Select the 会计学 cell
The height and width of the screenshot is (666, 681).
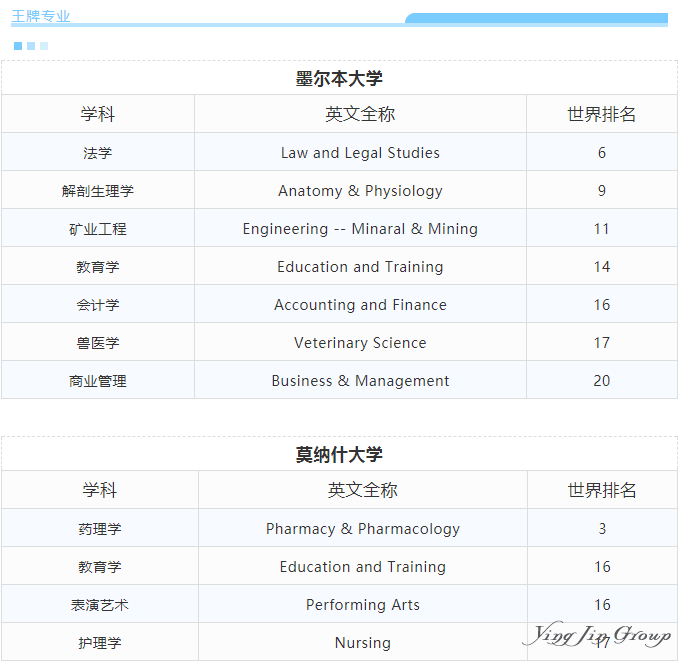coord(98,305)
